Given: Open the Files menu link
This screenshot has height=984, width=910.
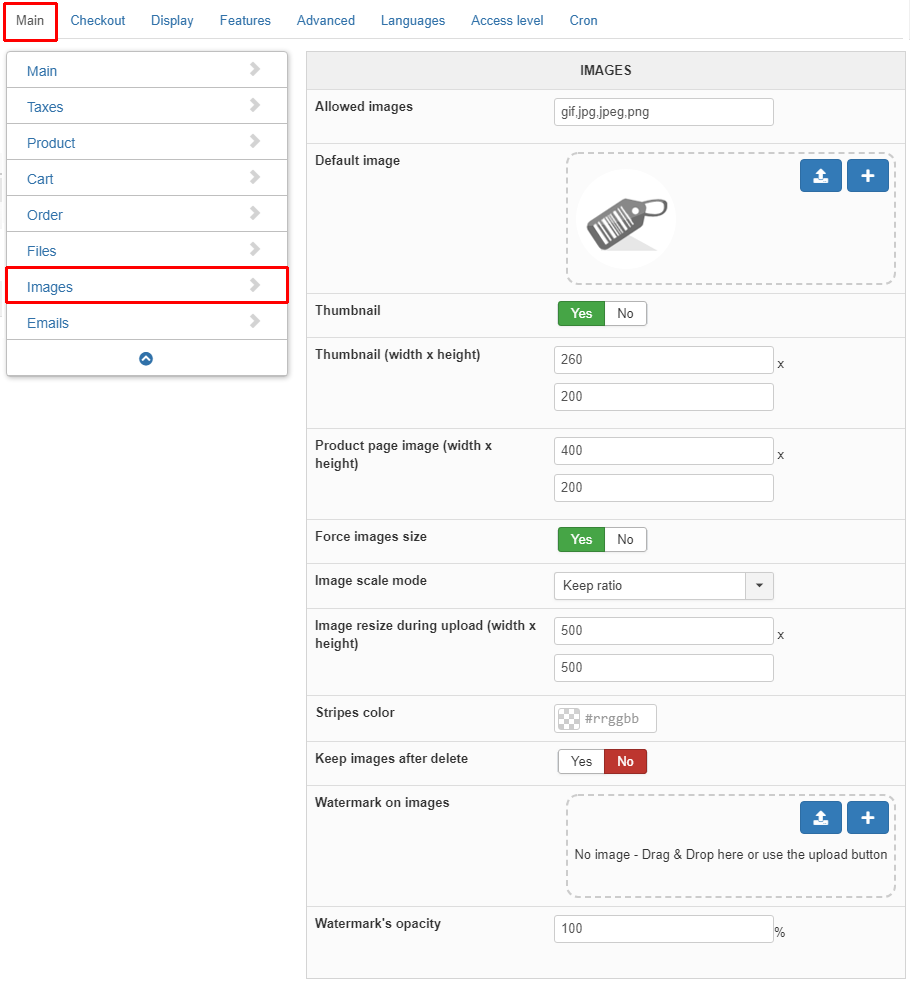Looking at the screenshot, I should [x=41, y=251].
